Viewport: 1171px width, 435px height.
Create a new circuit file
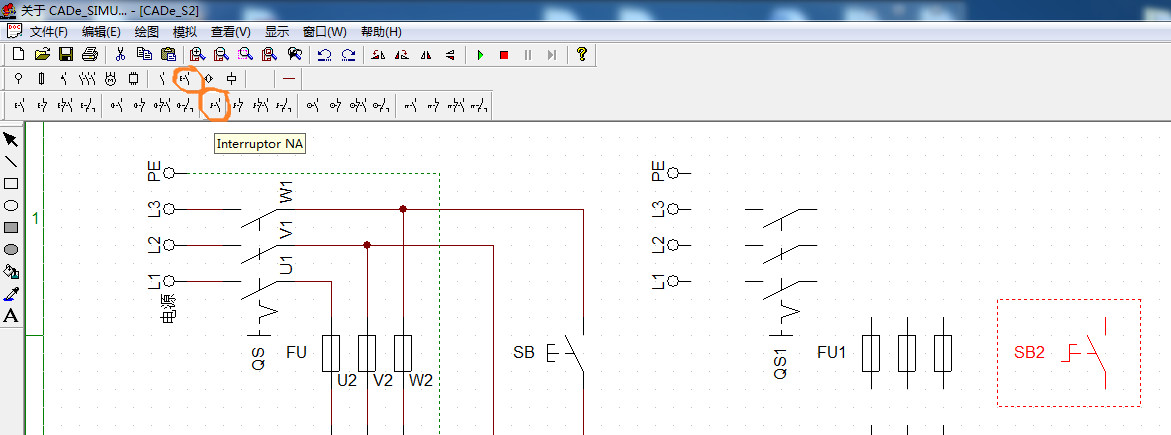click(19, 55)
